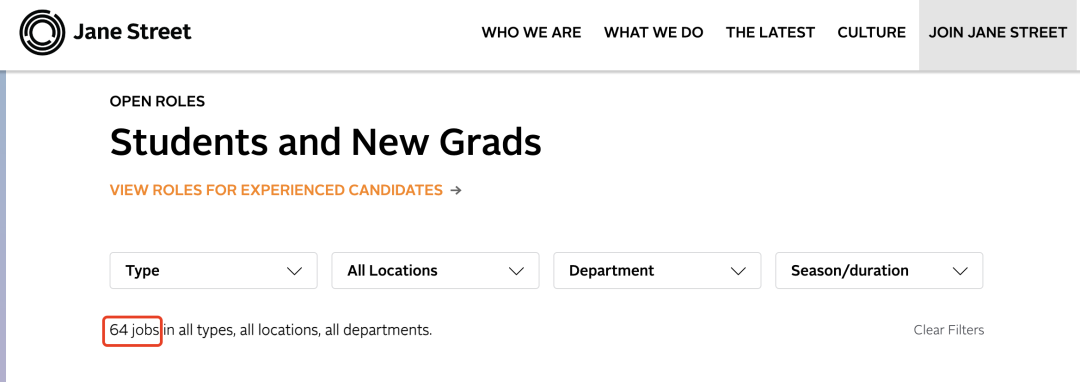The image size is (1080, 382).
Task: Open the Type filter dropdown
Action: point(214,270)
